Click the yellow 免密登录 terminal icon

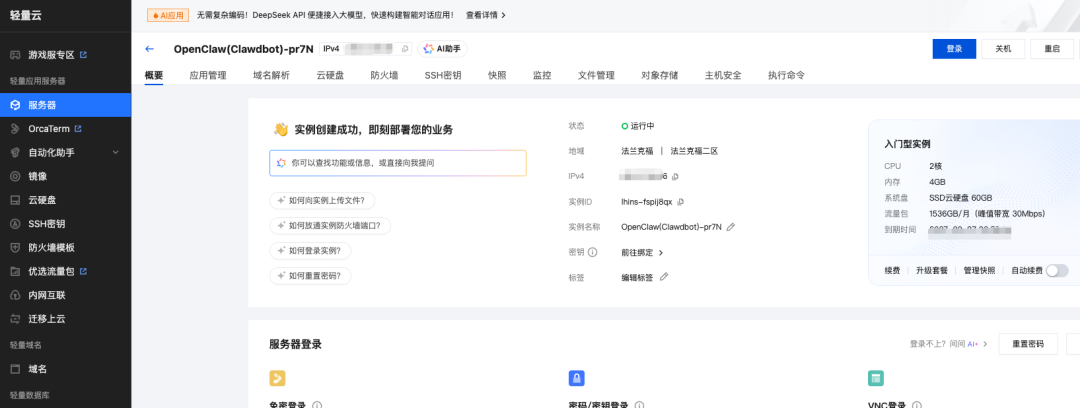tap(278, 378)
